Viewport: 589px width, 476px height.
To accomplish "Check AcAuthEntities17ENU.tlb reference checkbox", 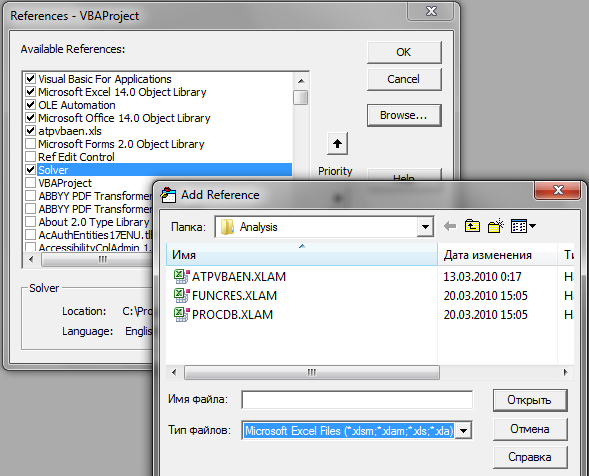I will pyautogui.click(x=30, y=235).
